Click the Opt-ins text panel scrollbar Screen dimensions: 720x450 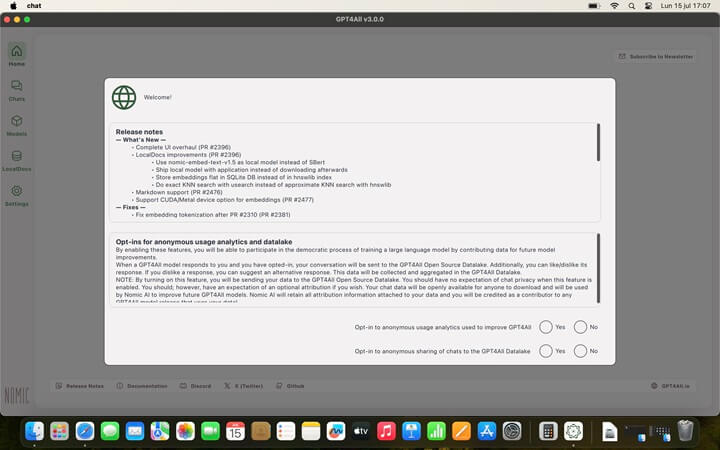pos(598,268)
